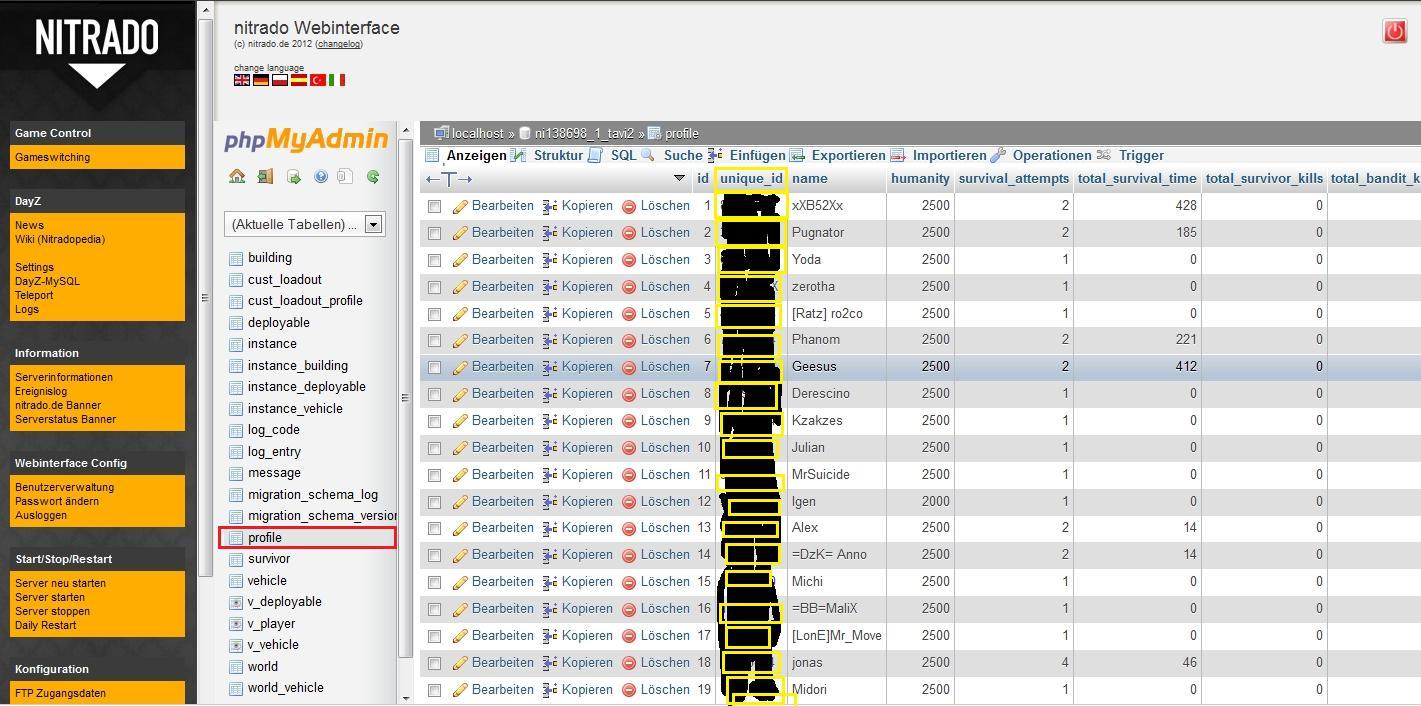Switch language using the German flag
1421x706 pixels.
tap(260, 80)
